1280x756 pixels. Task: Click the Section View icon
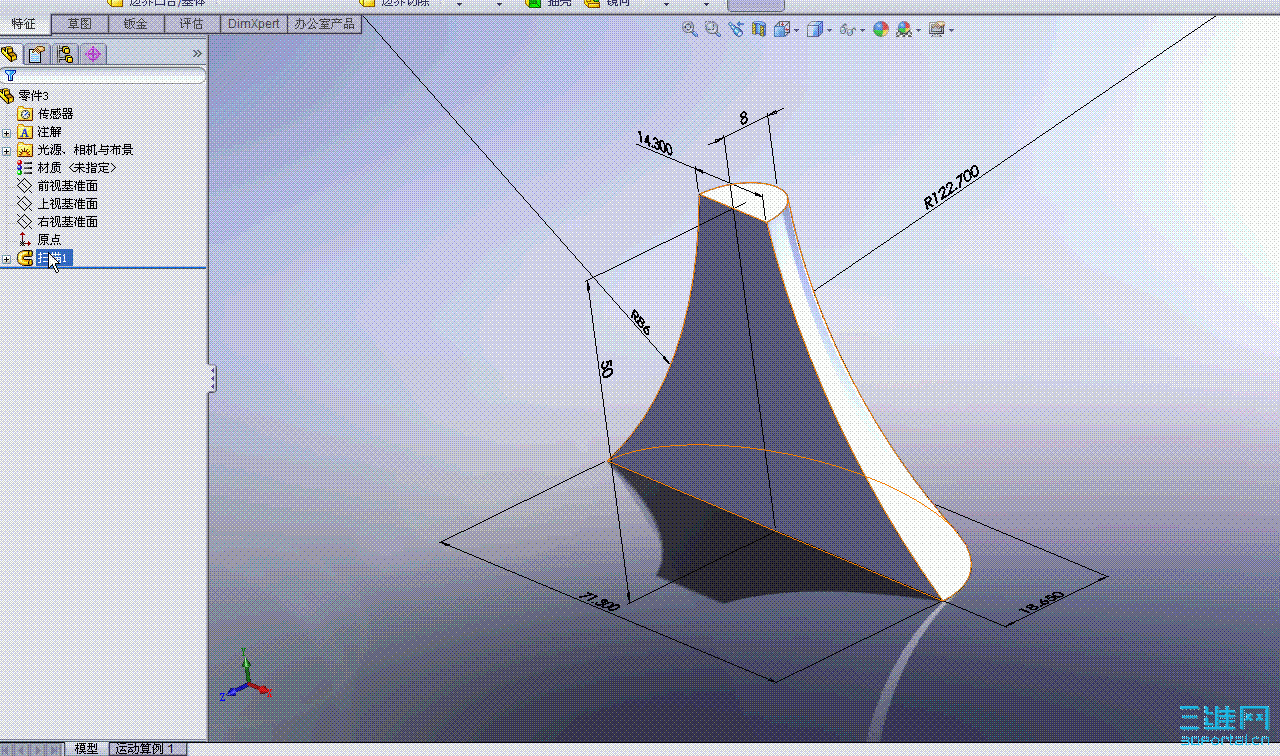click(x=758, y=30)
